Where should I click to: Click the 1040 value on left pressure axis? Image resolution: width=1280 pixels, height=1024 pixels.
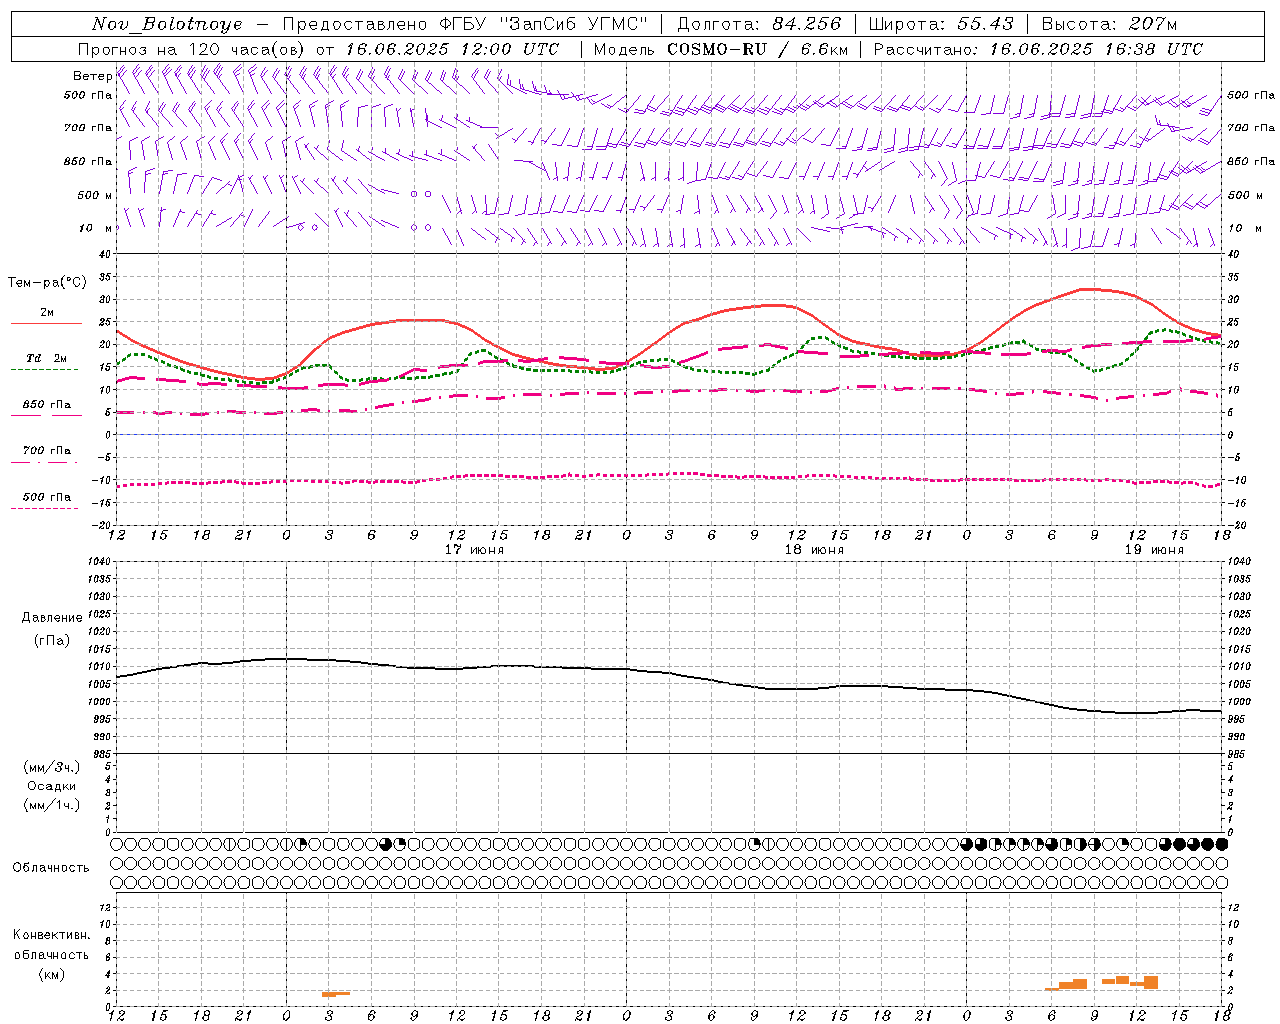[101, 561]
